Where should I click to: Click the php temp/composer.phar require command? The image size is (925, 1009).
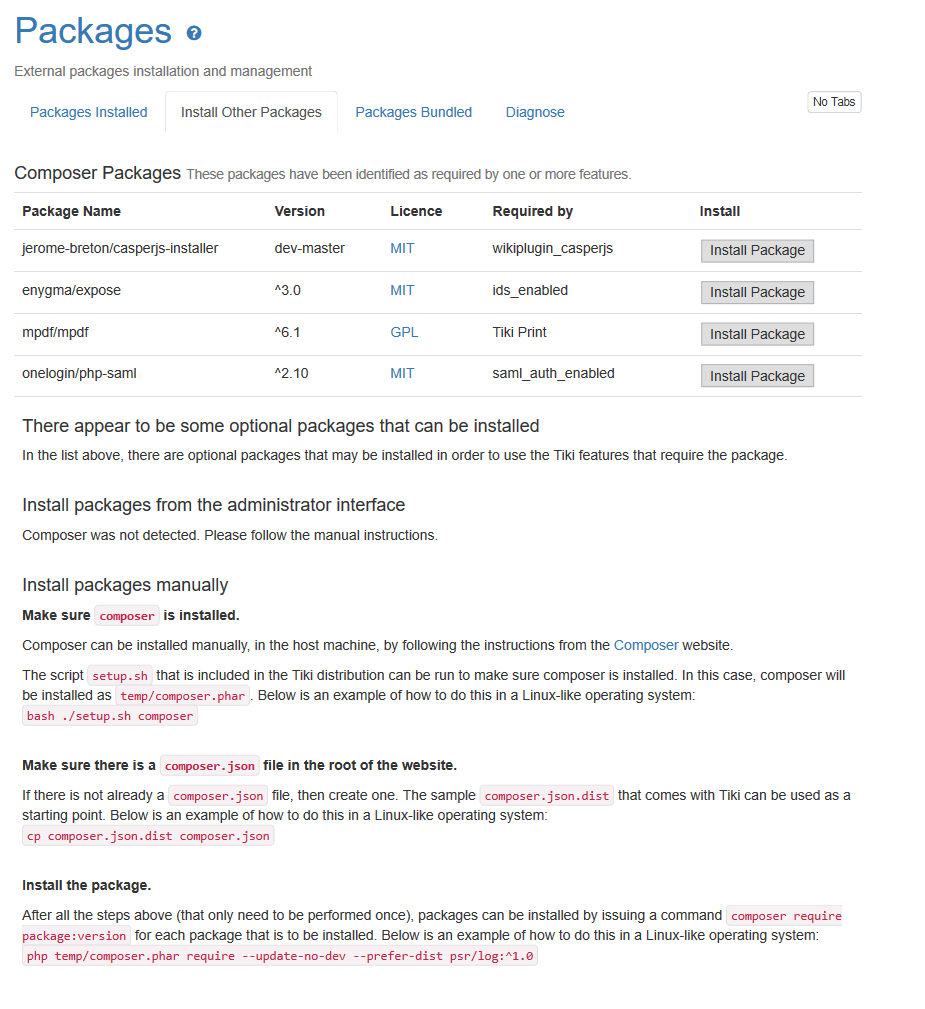tap(279, 956)
